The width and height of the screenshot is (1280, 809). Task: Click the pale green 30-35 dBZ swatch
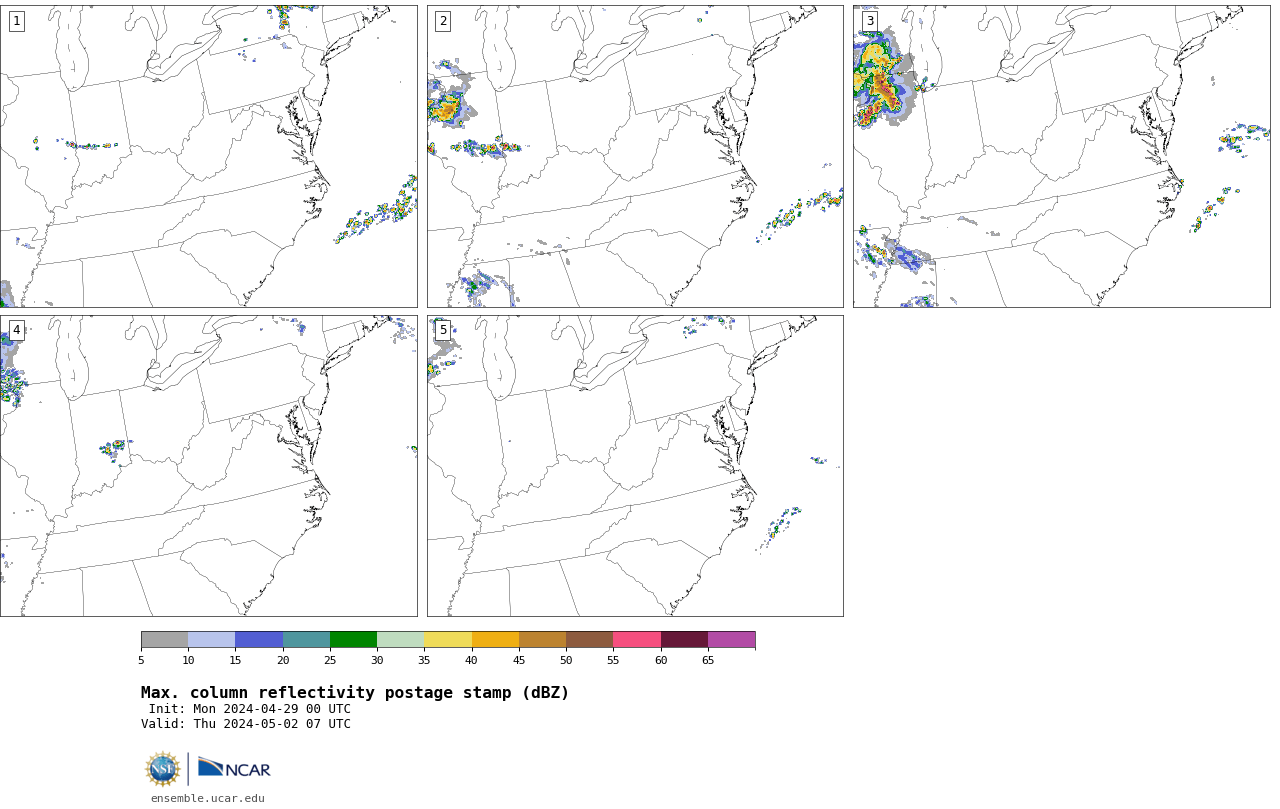[x=400, y=640]
